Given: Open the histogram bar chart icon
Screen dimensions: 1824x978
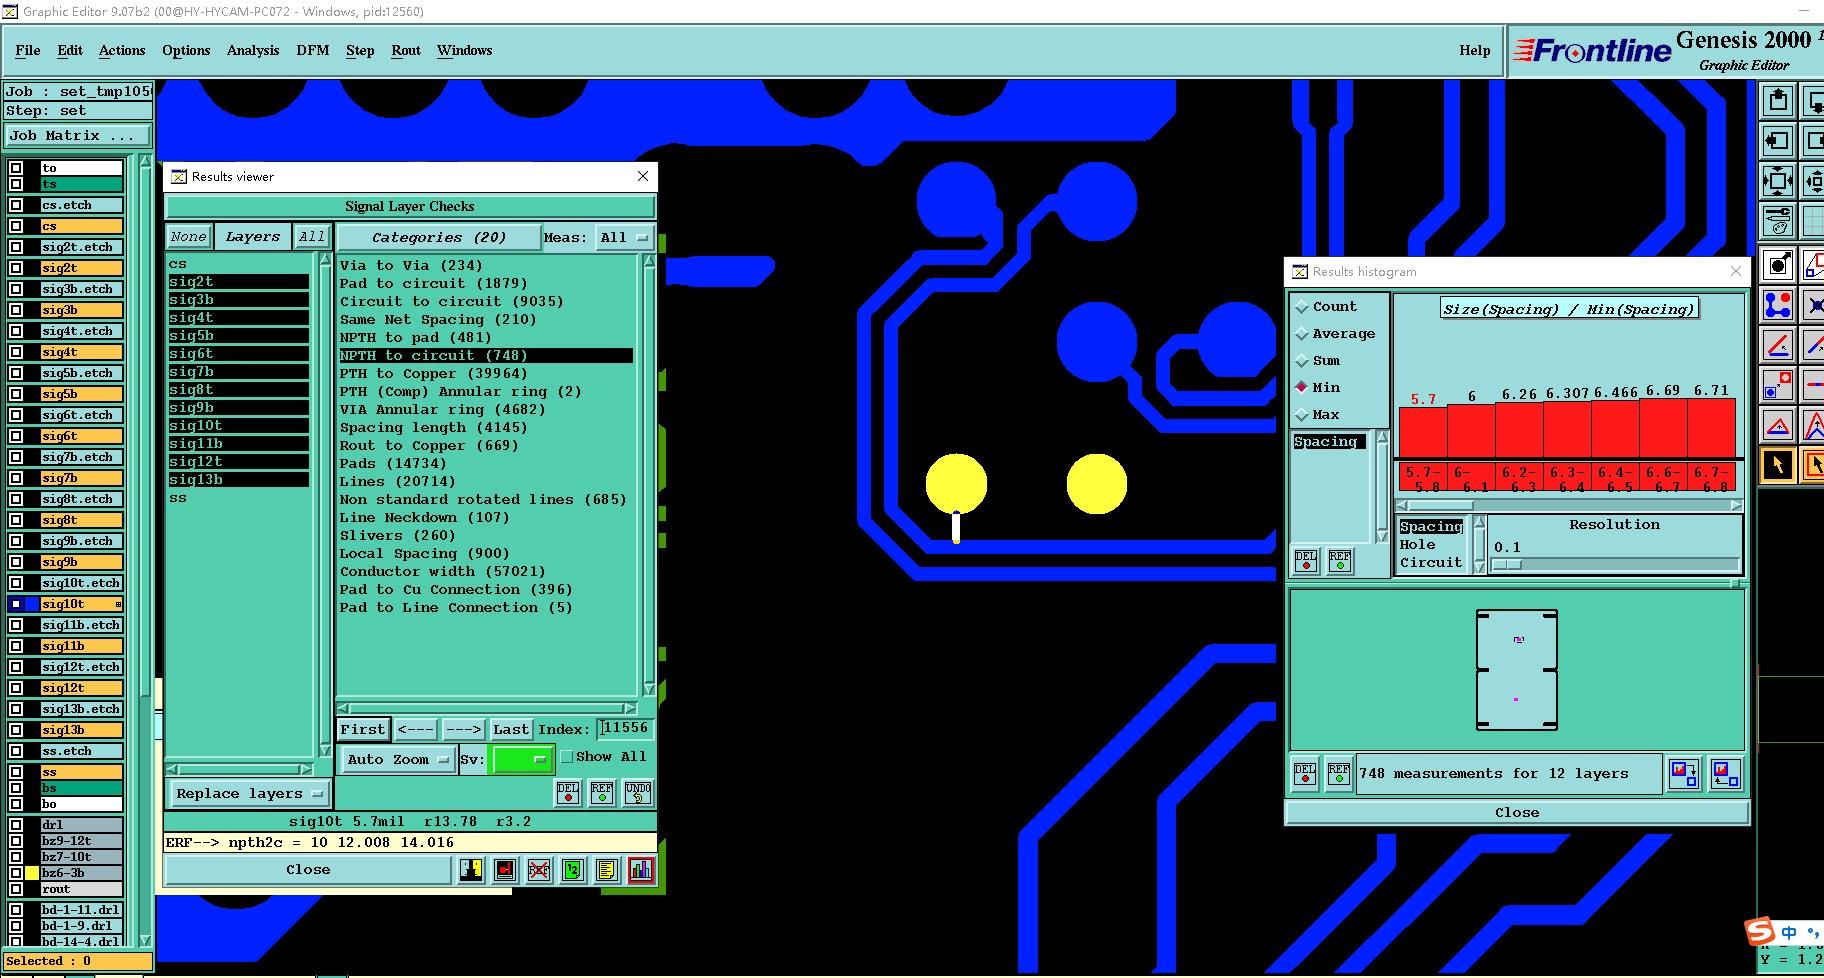Looking at the screenshot, I should point(641,870).
